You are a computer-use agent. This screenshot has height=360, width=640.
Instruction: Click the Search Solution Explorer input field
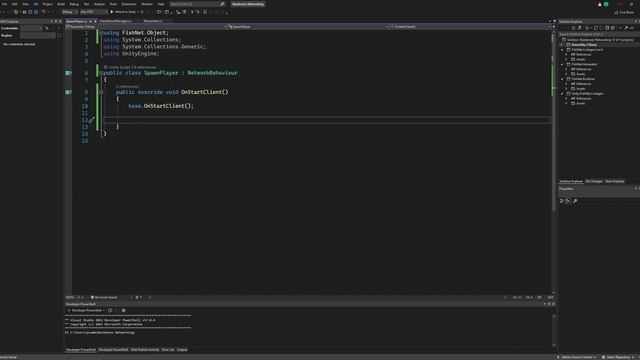tap(598, 34)
